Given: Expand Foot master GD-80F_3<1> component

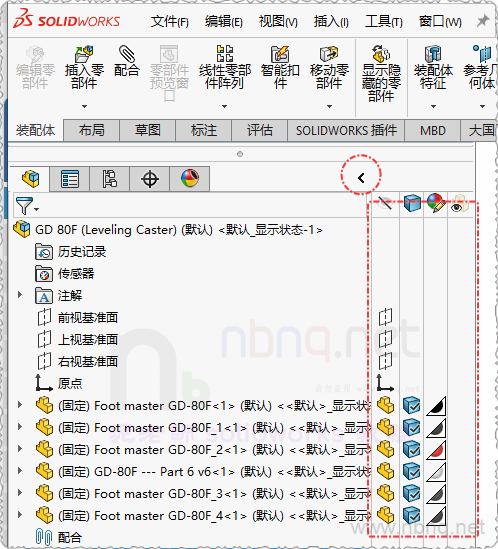Looking at the screenshot, I should (x=20, y=493).
